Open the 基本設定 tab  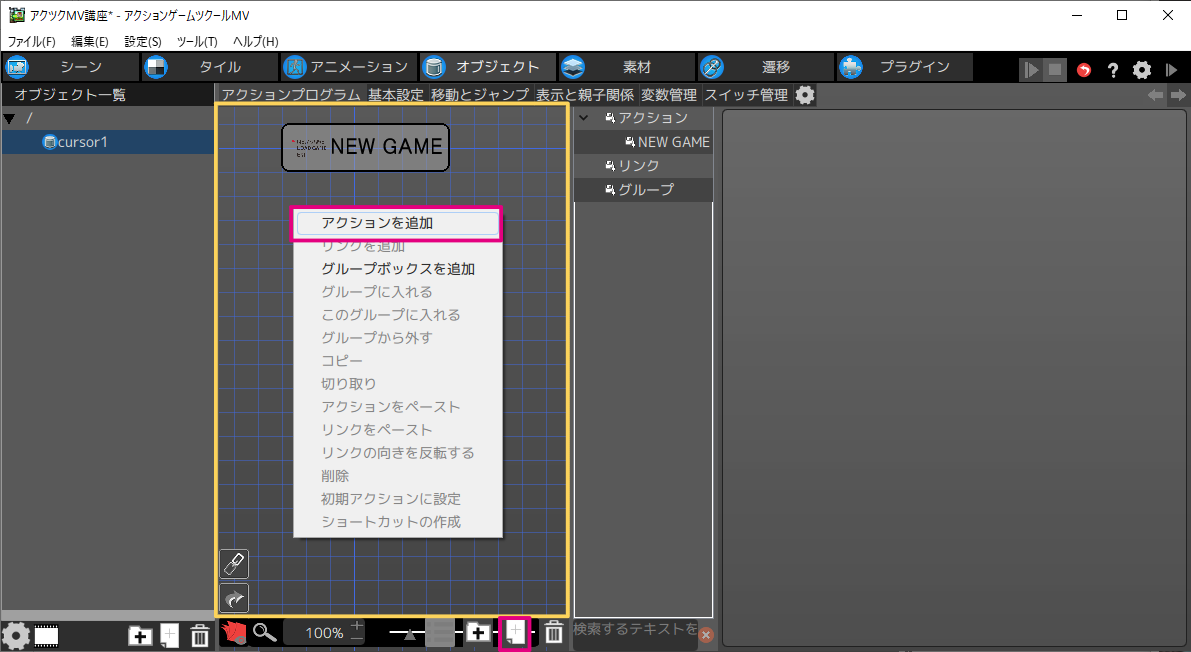(x=395, y=95)
